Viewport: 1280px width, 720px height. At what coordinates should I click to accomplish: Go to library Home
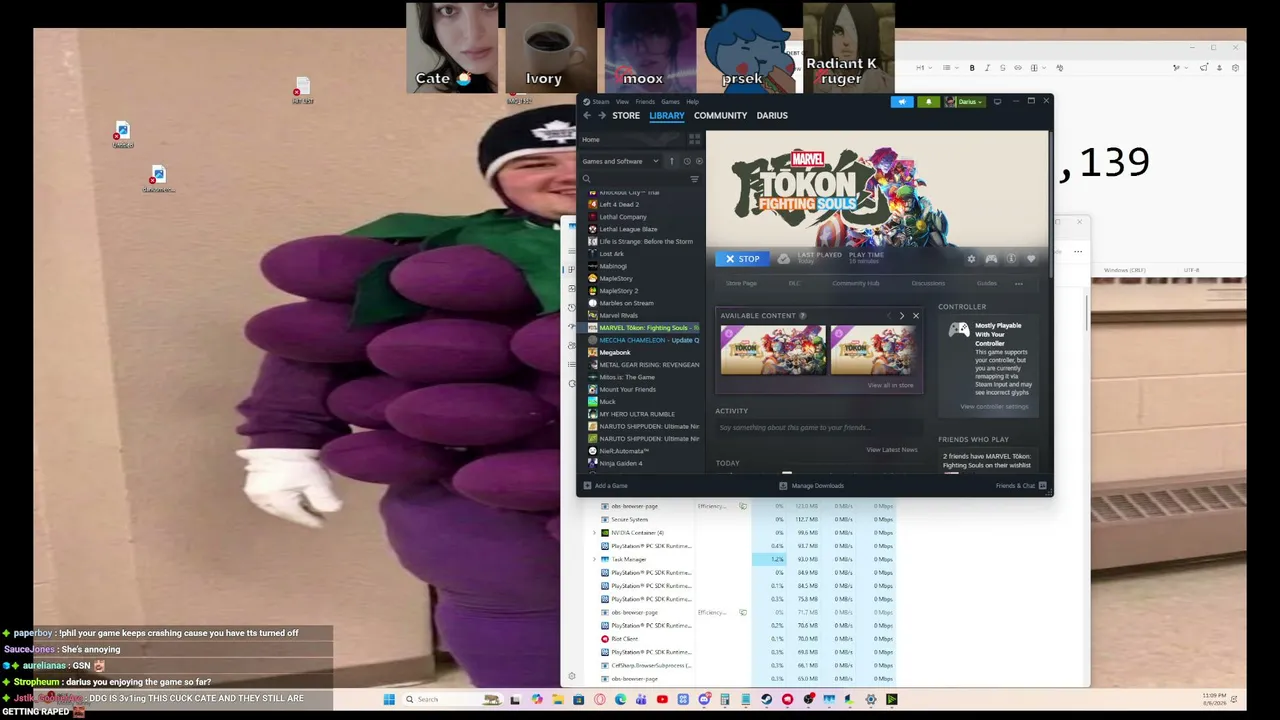pyautogui.click(x=591, y=140)
